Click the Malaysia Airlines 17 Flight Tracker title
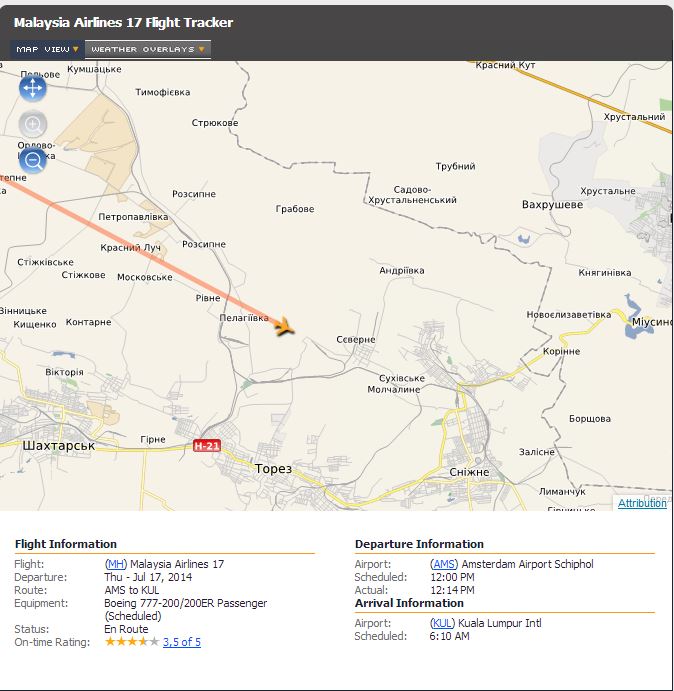Screen dimensions: 674x691 pyautogui.click(x=123, y=22)
